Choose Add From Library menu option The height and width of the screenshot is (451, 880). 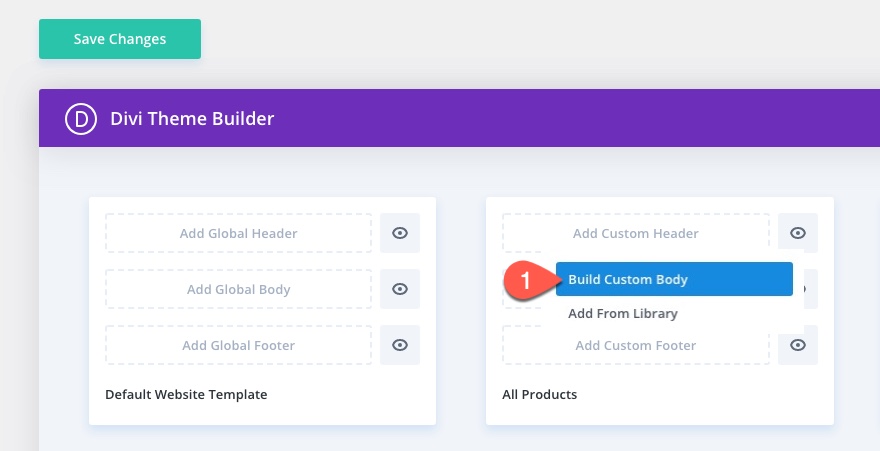coord(623,313)
